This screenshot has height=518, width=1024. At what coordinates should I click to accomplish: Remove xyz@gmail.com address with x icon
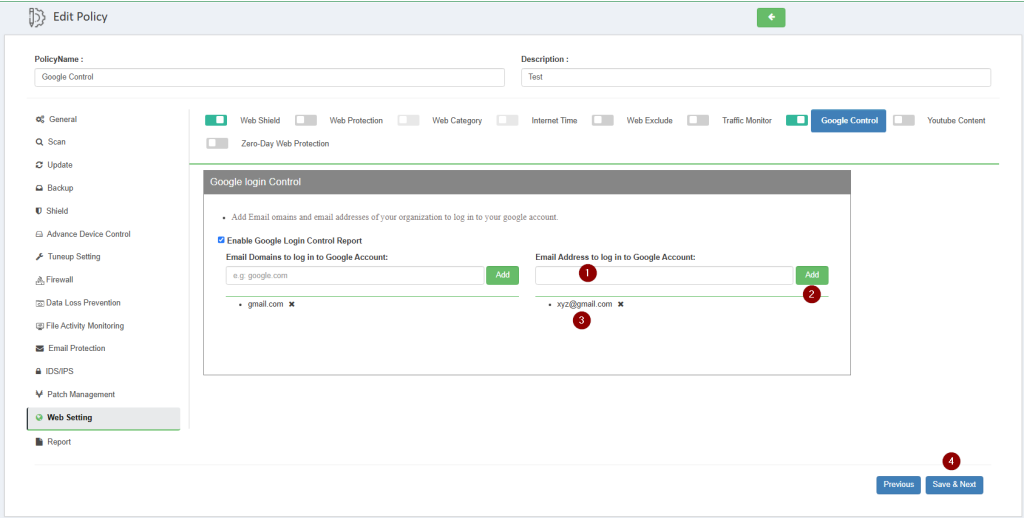point(620,304)
